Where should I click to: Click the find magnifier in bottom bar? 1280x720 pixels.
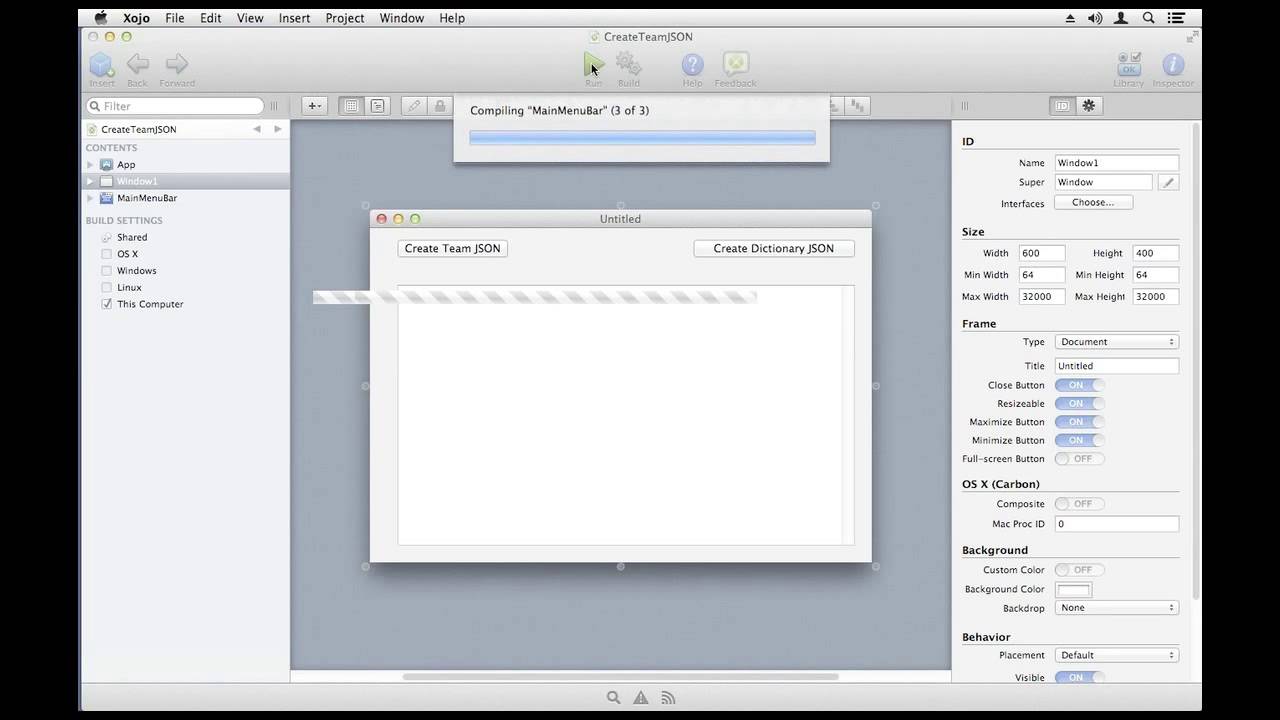[x=613, y=698]
